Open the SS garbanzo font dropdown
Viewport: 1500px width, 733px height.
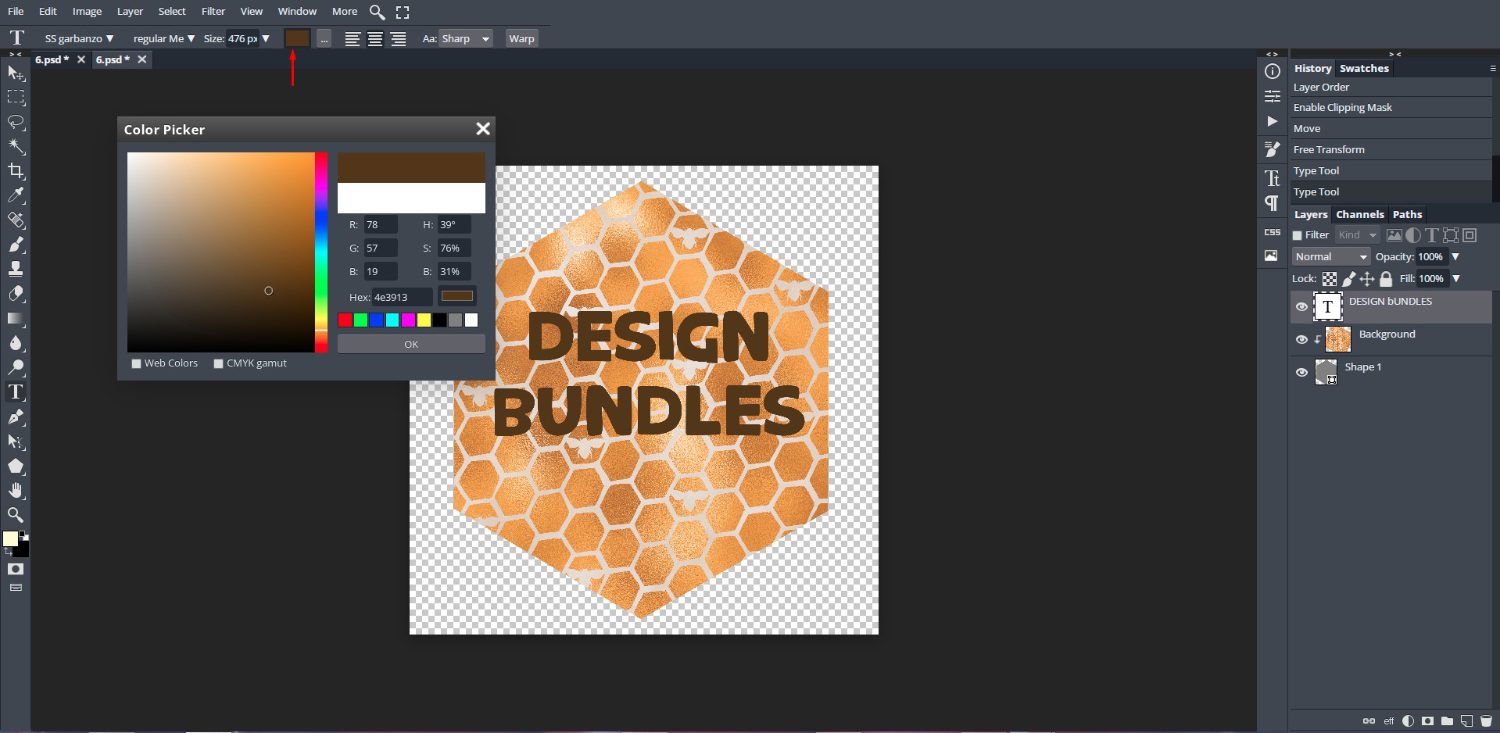coord(79,39)
